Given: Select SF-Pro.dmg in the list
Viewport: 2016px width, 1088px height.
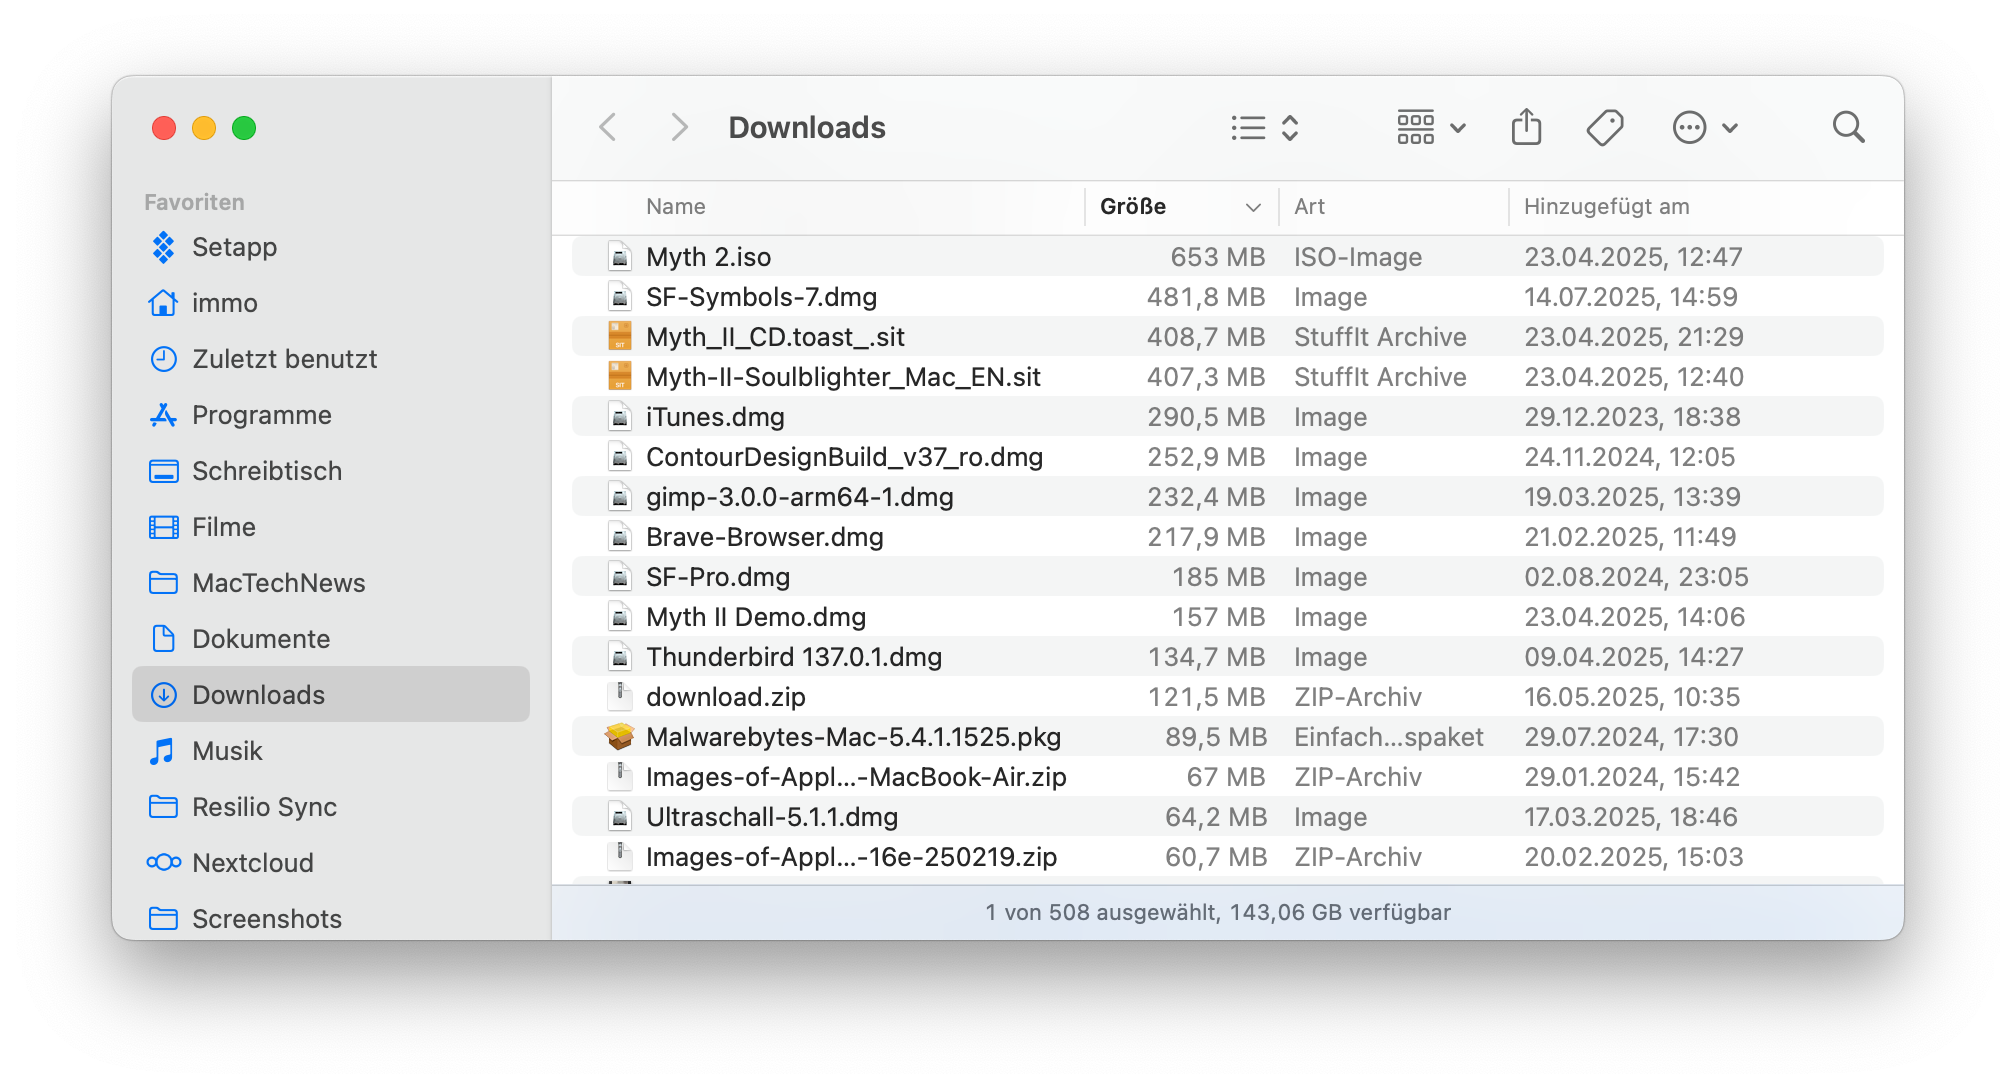Looking at the screenshot, I should (1228, 577).
